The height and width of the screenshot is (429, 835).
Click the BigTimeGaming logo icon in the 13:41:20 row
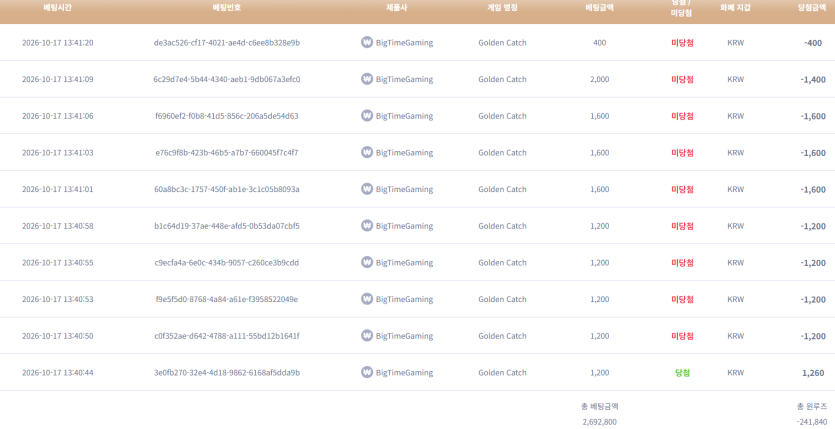pyautogui.click(x=367, y=43)
